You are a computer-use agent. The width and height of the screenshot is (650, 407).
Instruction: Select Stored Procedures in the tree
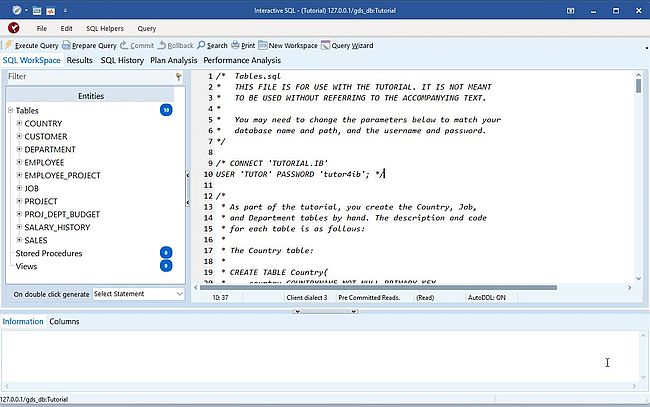point(49,253)
